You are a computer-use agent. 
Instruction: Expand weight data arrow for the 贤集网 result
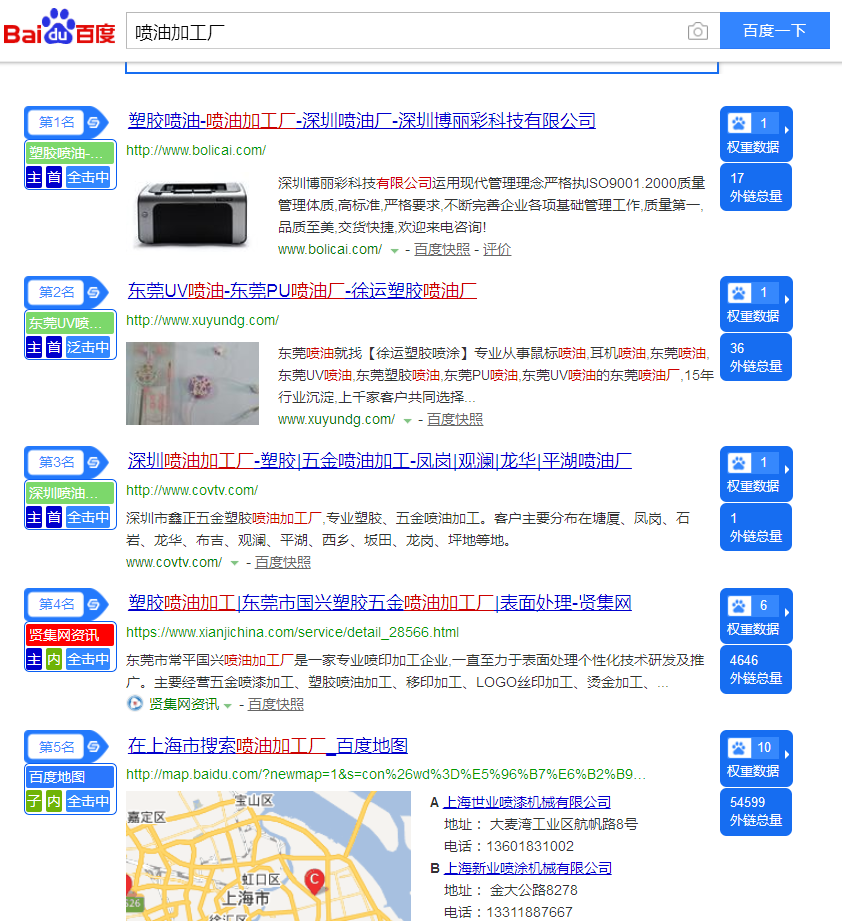(x=786, y=612)
